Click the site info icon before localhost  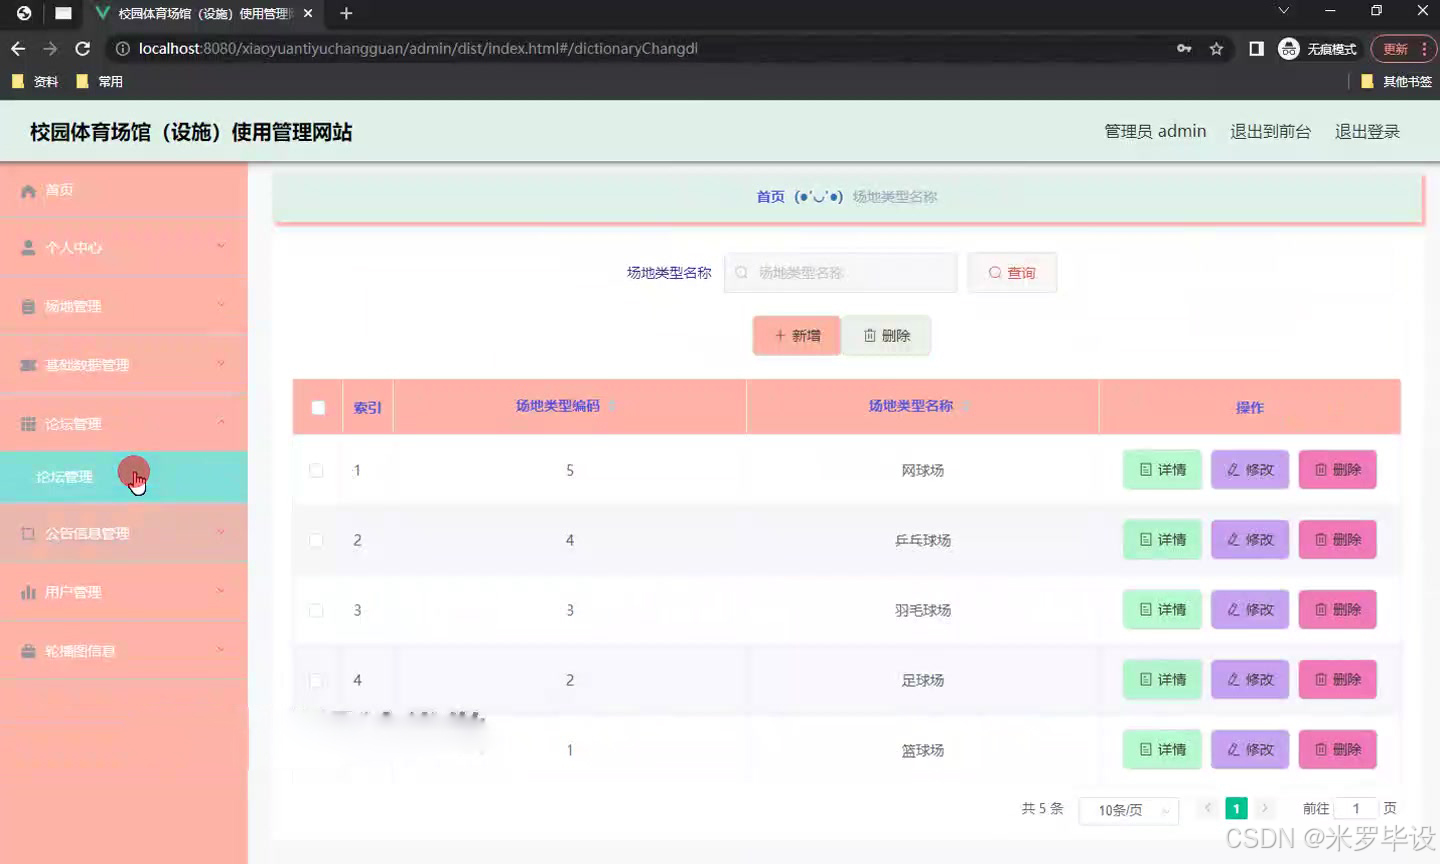point(122,48)
